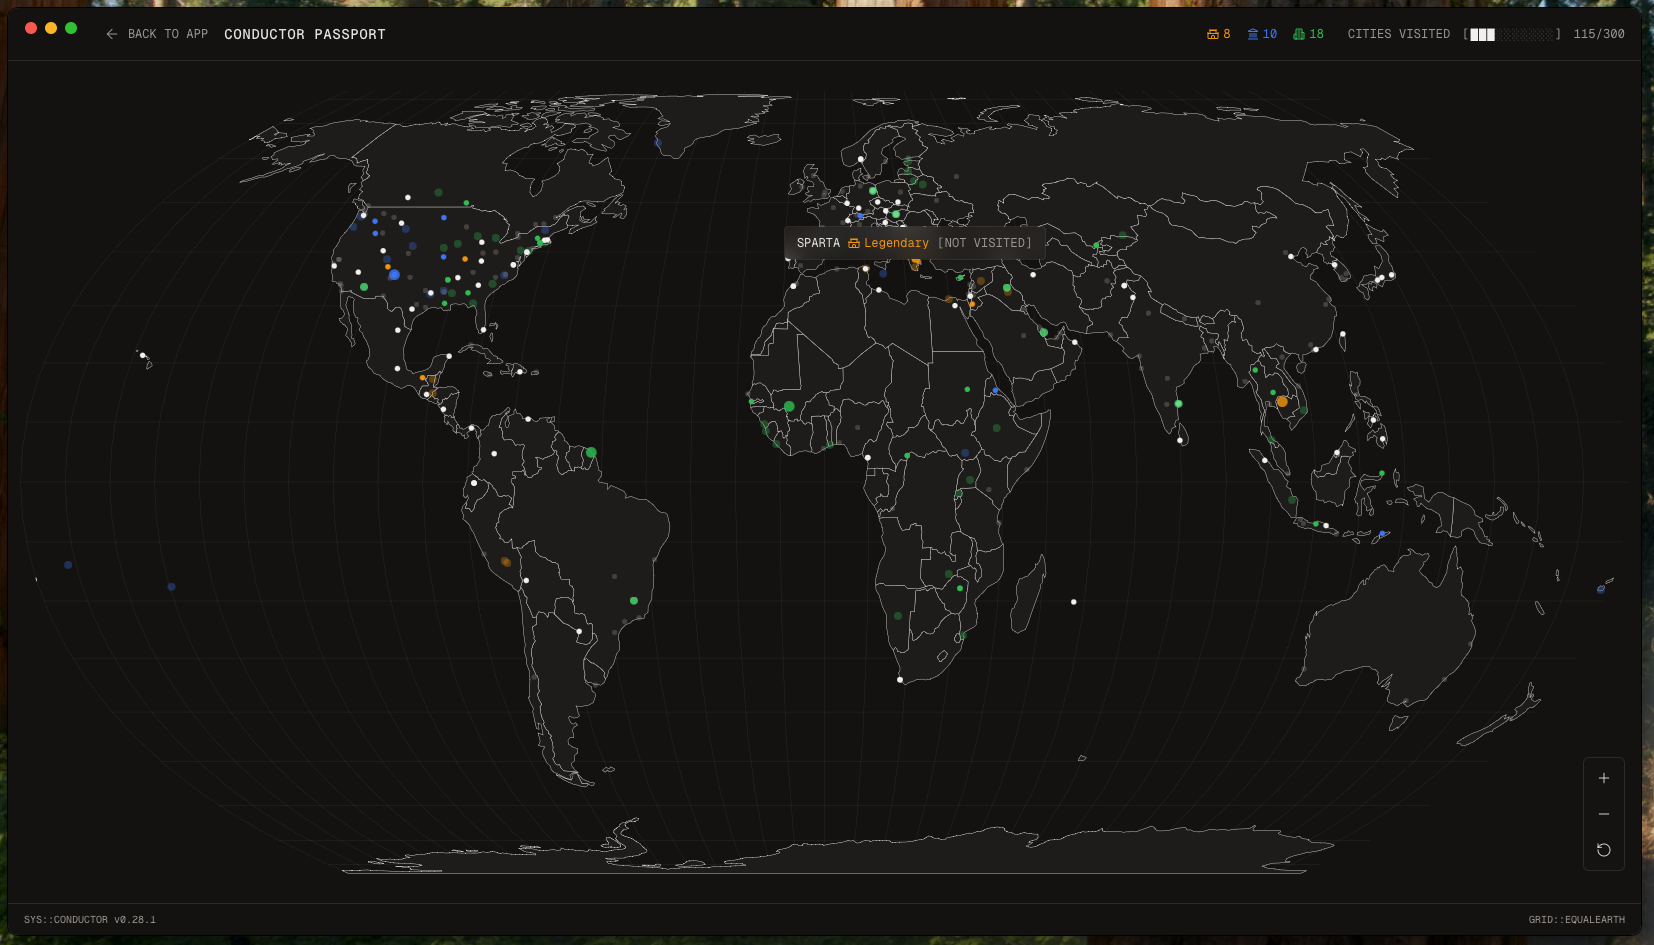Click the orange Legendary count icon
1654x945 pixels.
(1212, 34)
